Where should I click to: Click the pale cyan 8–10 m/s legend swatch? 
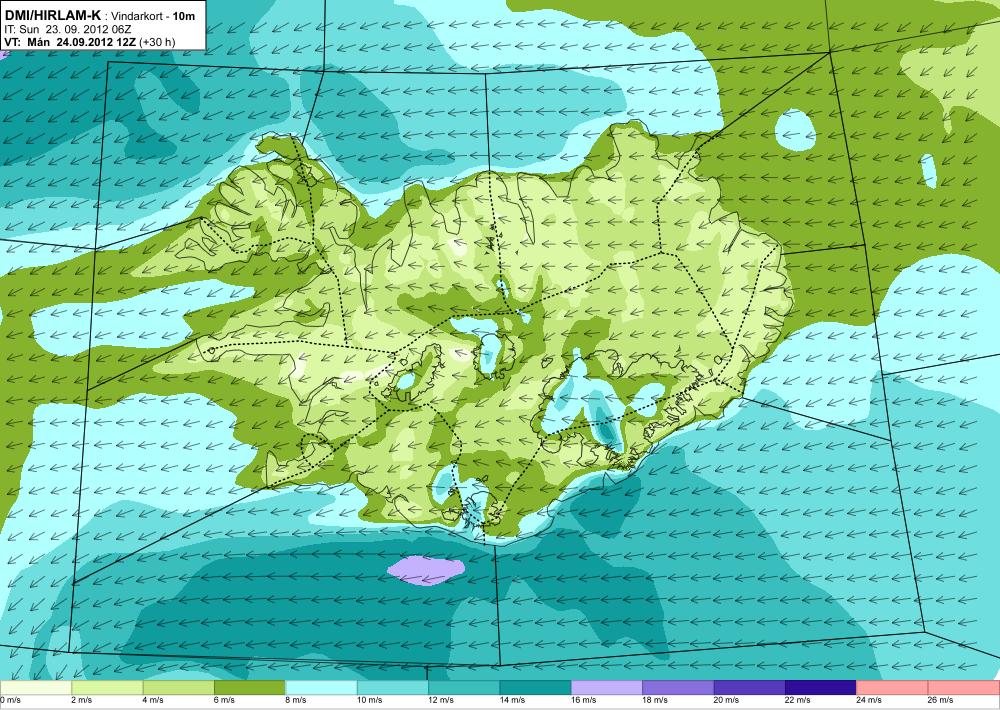321,688
